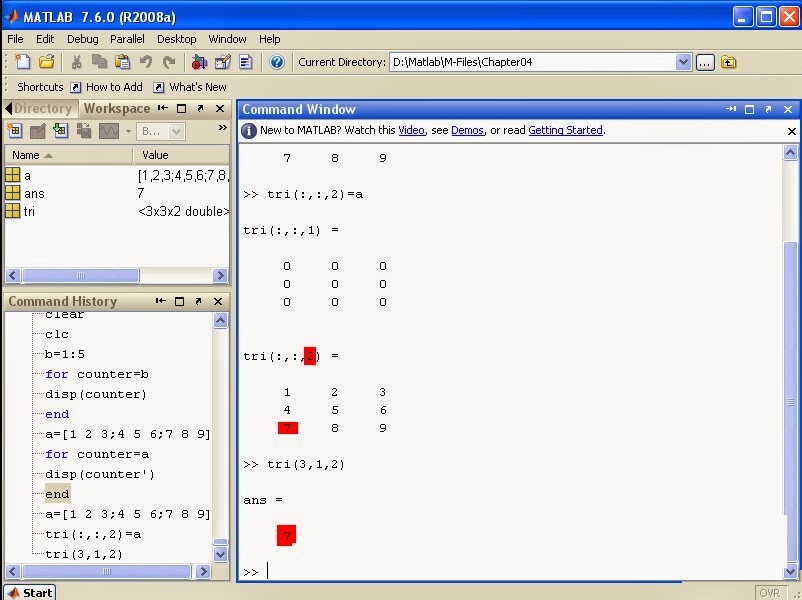Minimize the Command History panel

[161, 301]
